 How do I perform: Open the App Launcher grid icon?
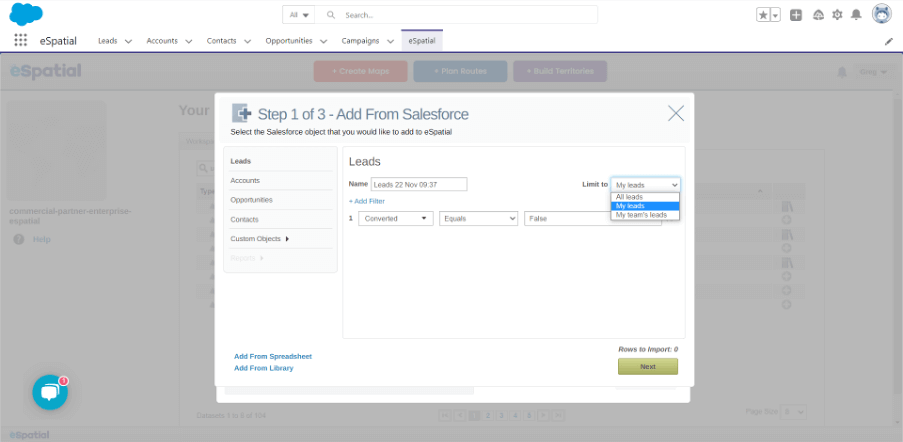click(20, 40)
